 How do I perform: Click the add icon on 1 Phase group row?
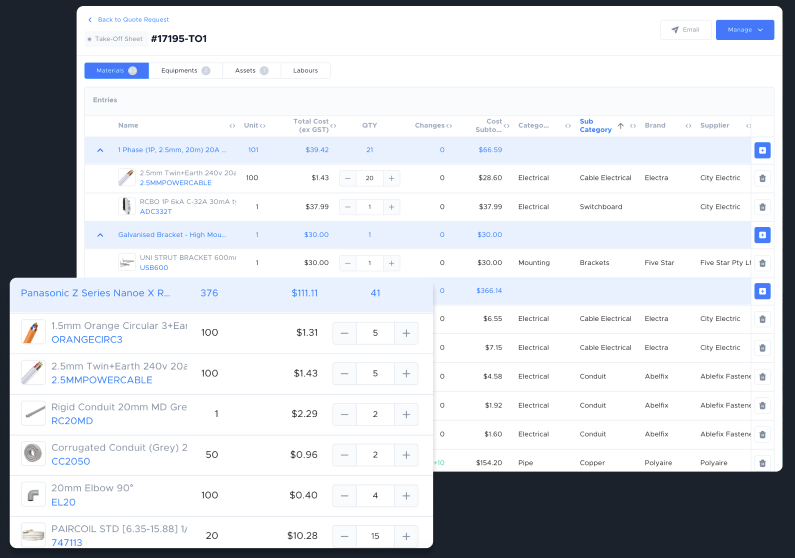tap(762, 150)
